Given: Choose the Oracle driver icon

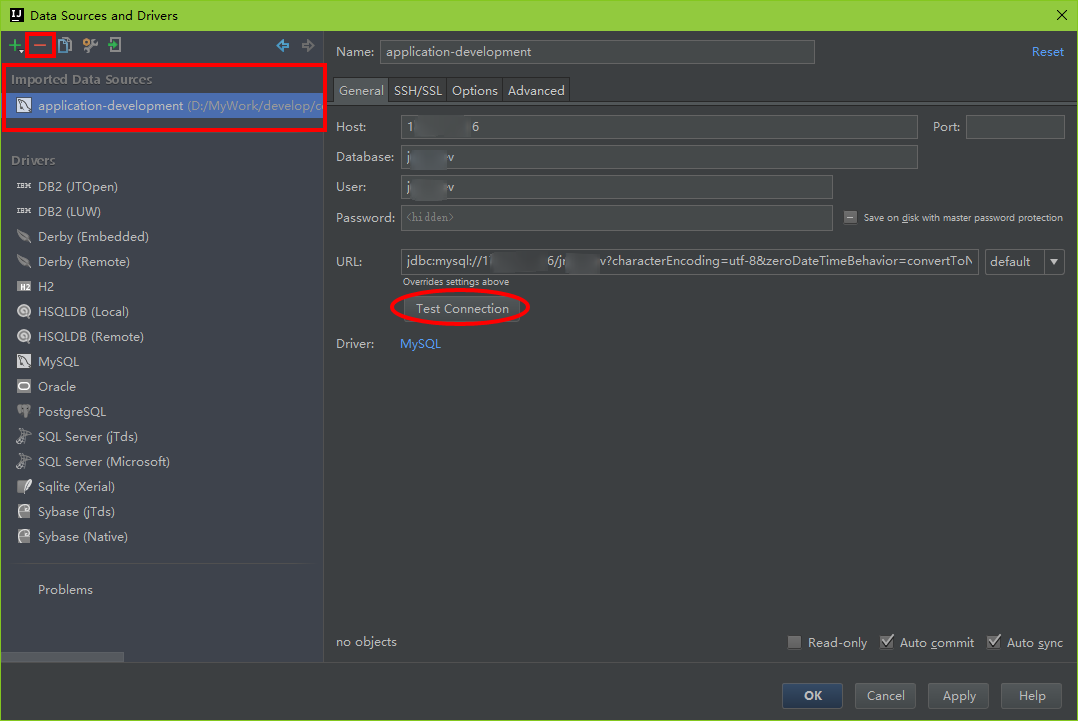Looking at the screenshot, I should pos(24,387).
